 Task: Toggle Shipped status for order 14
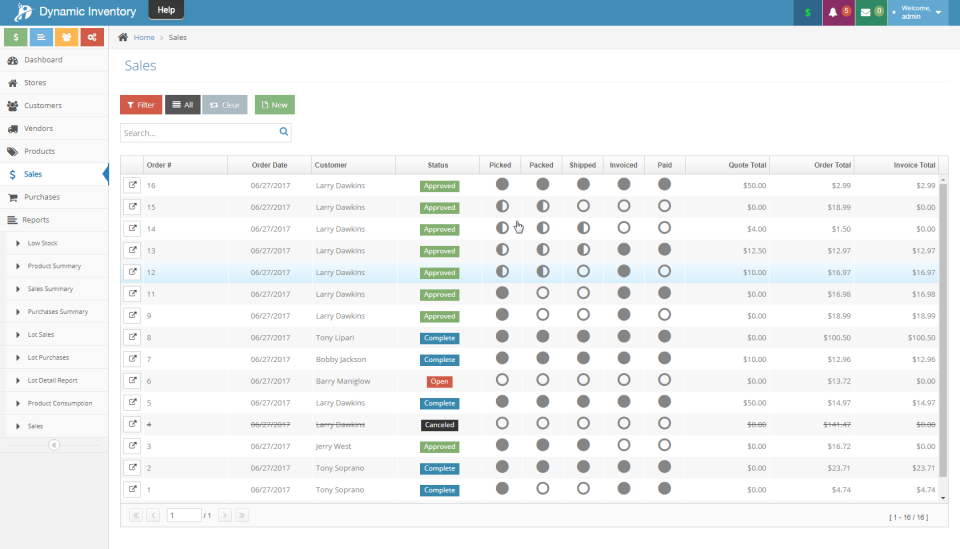[x=583, y=228]
